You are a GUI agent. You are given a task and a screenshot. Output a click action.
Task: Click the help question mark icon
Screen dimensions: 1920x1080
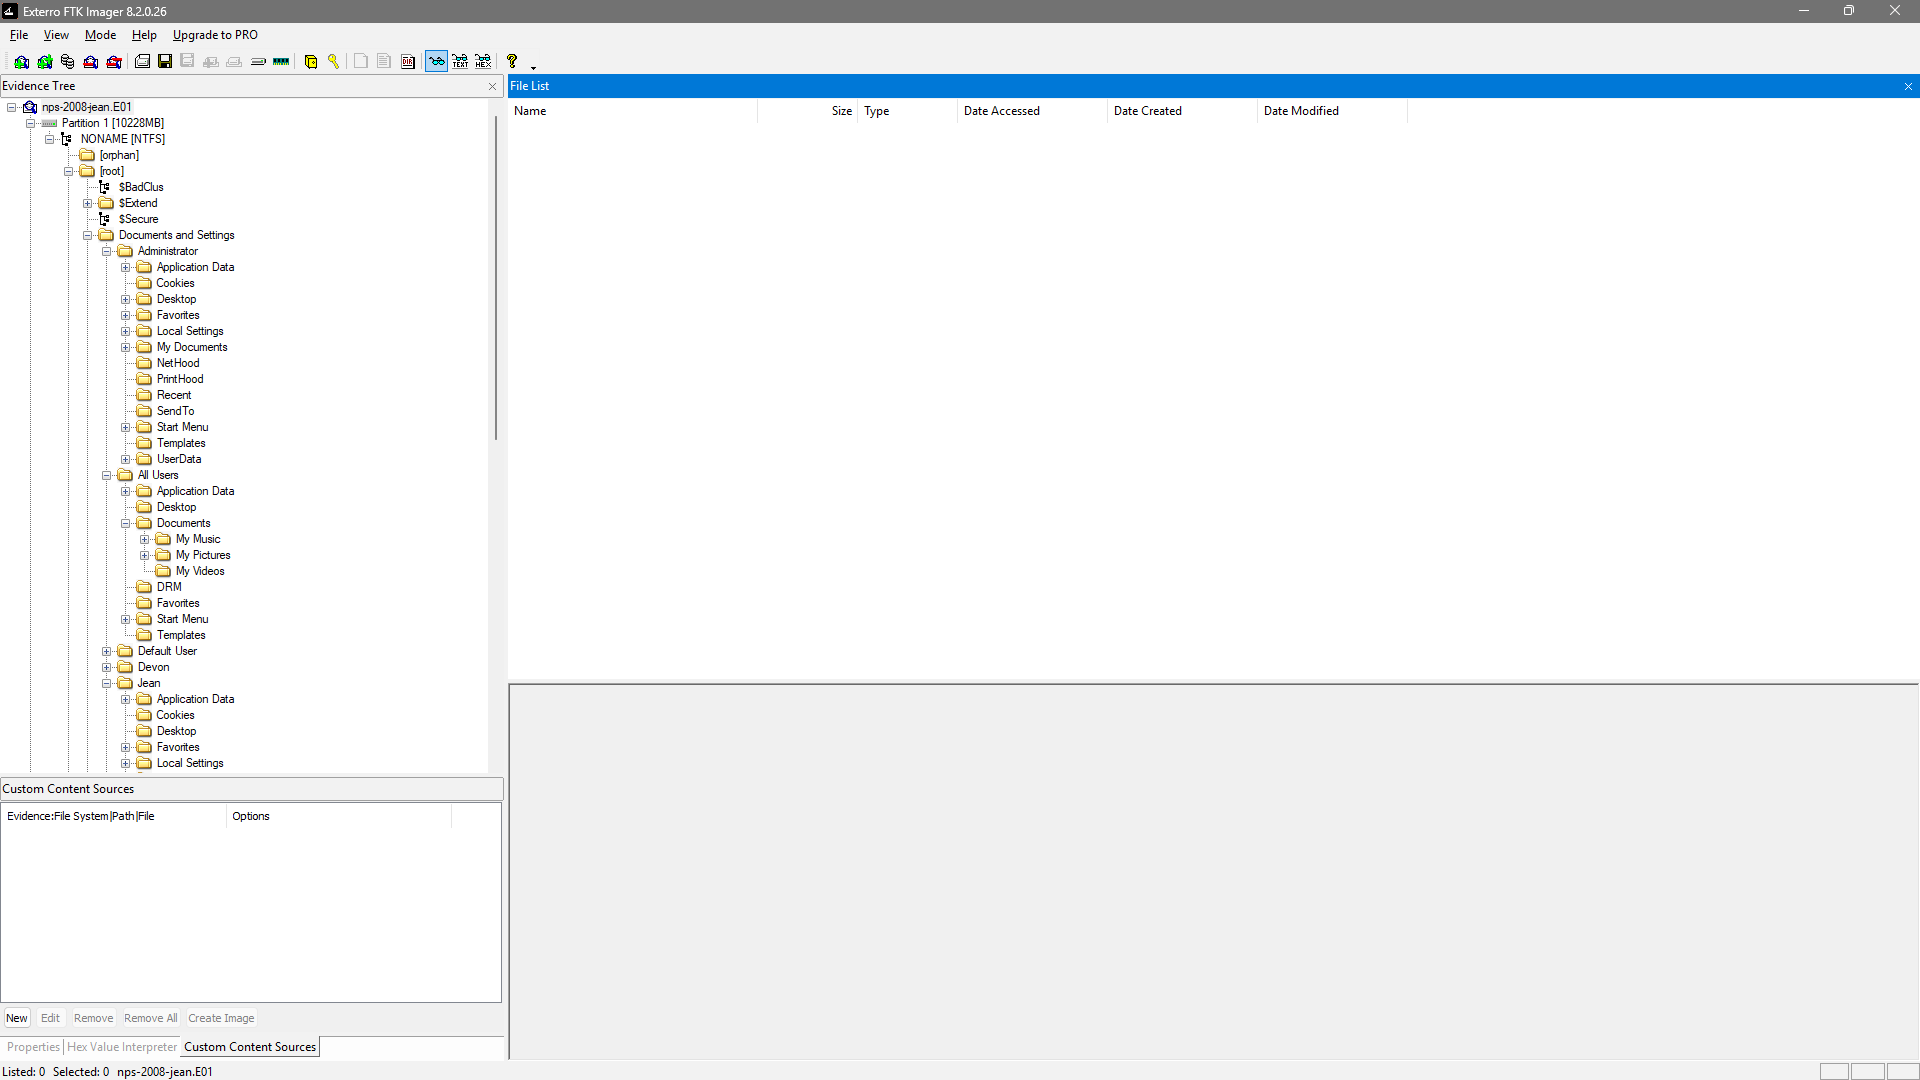coord(512,62)
